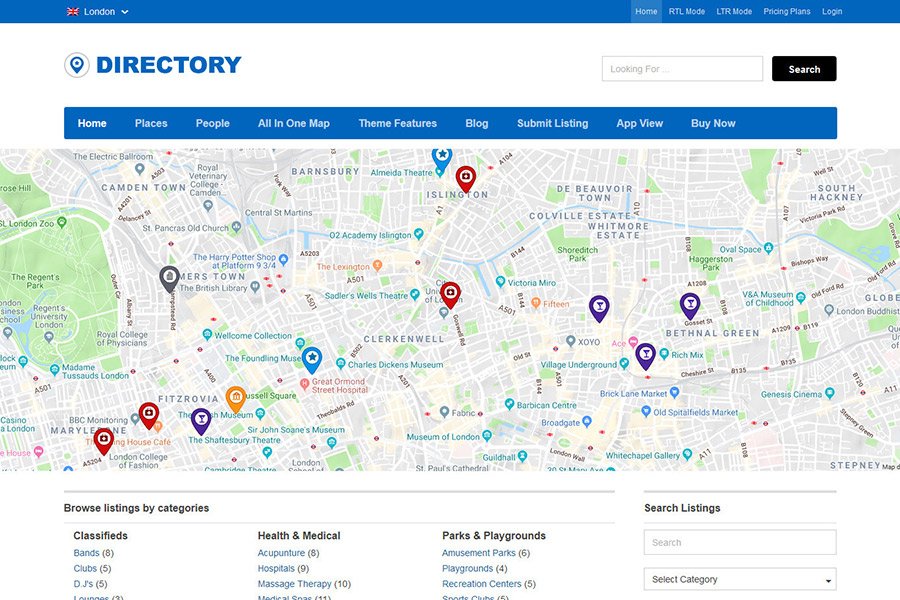The image size is (900, 600).
Task: Select the orange museum marker near Russell Square
Action: click(x=235, y=399)
